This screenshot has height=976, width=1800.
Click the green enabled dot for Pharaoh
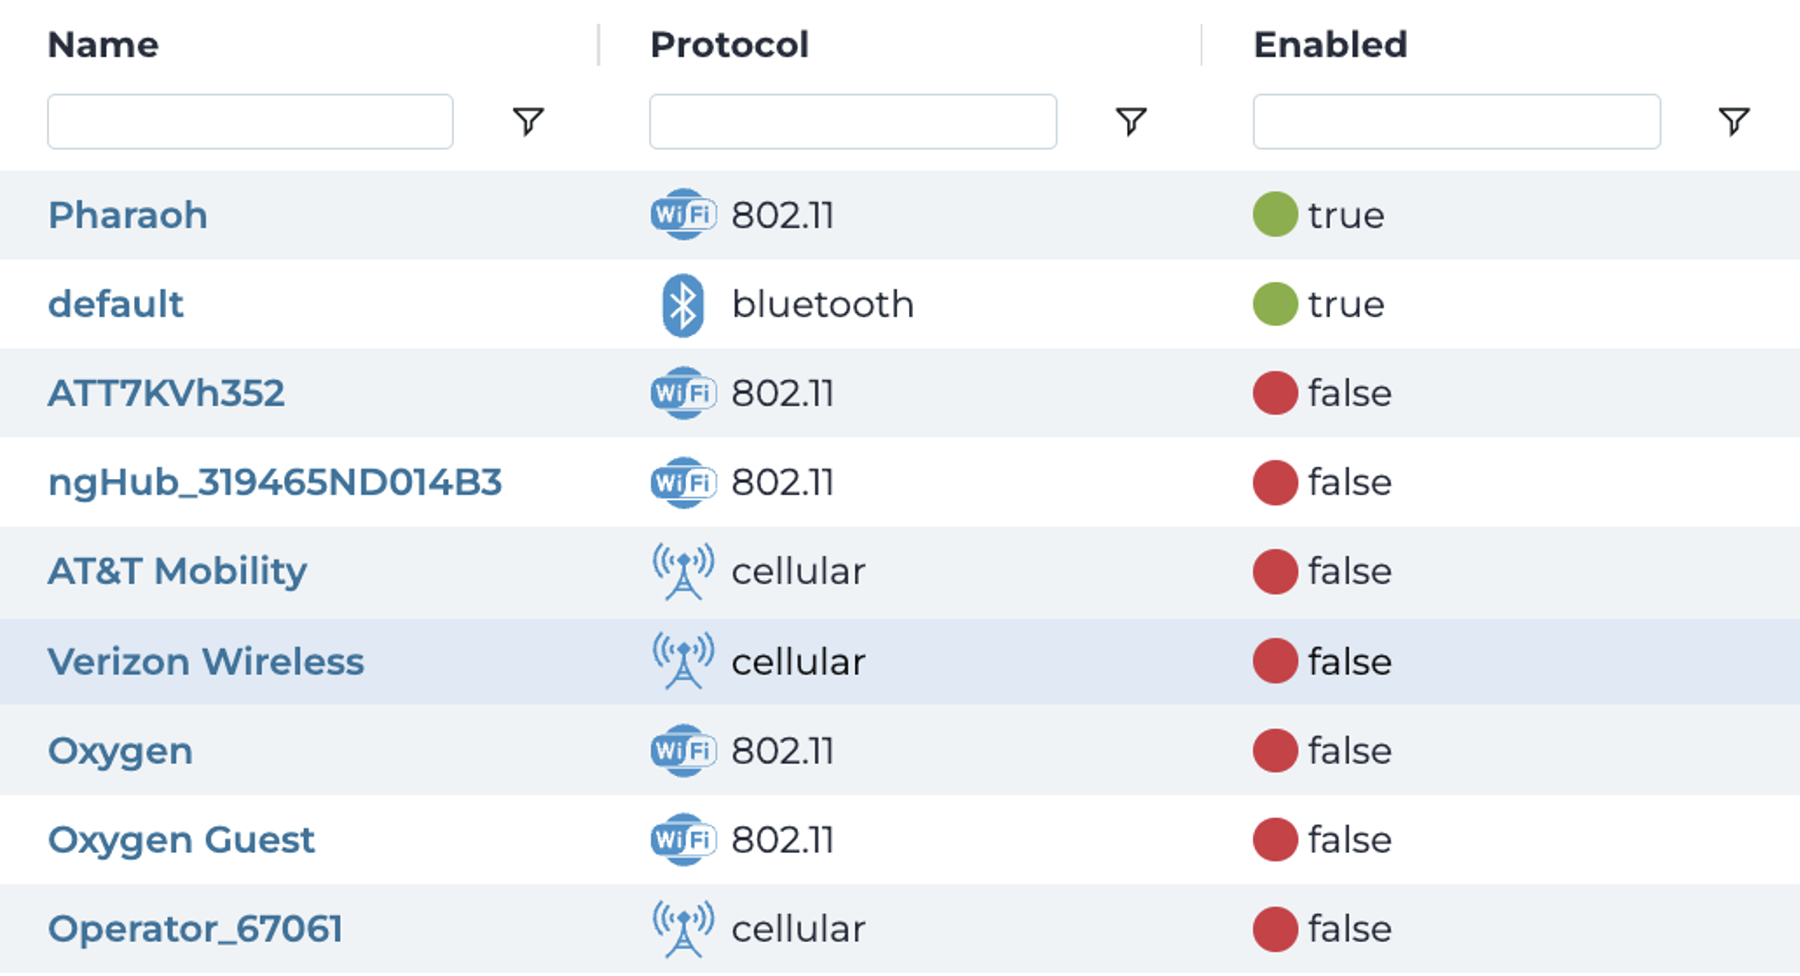coord(1275,215)
